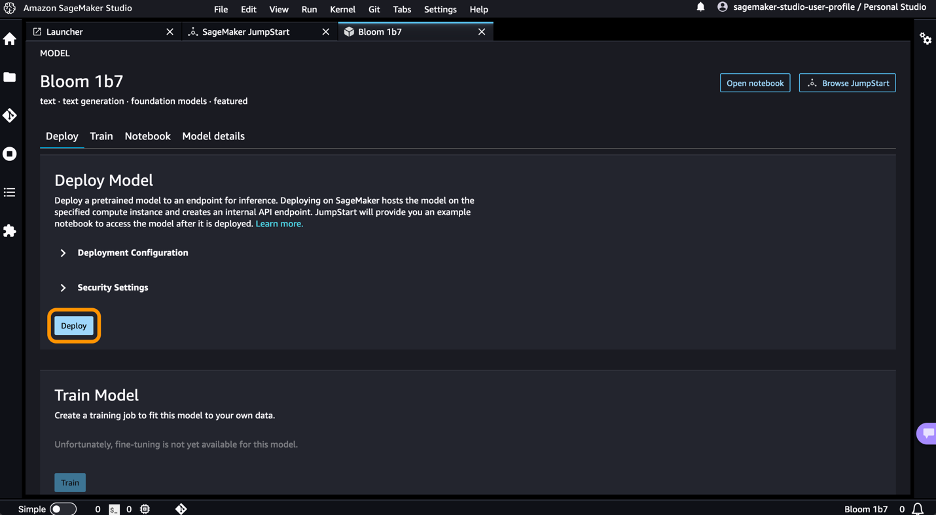Screen dimensions: 936x516
Task: Click the status bar kernel chip icon
Action: (144, 509)
